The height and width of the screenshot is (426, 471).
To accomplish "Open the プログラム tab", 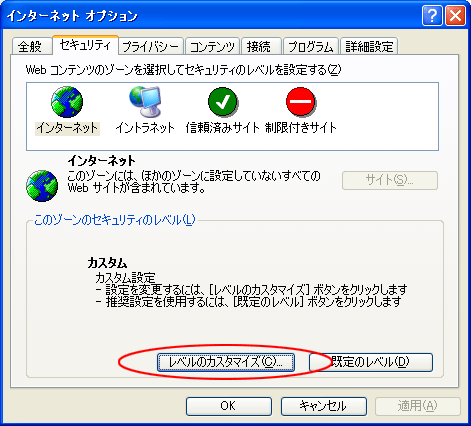I will pos(311,46).
